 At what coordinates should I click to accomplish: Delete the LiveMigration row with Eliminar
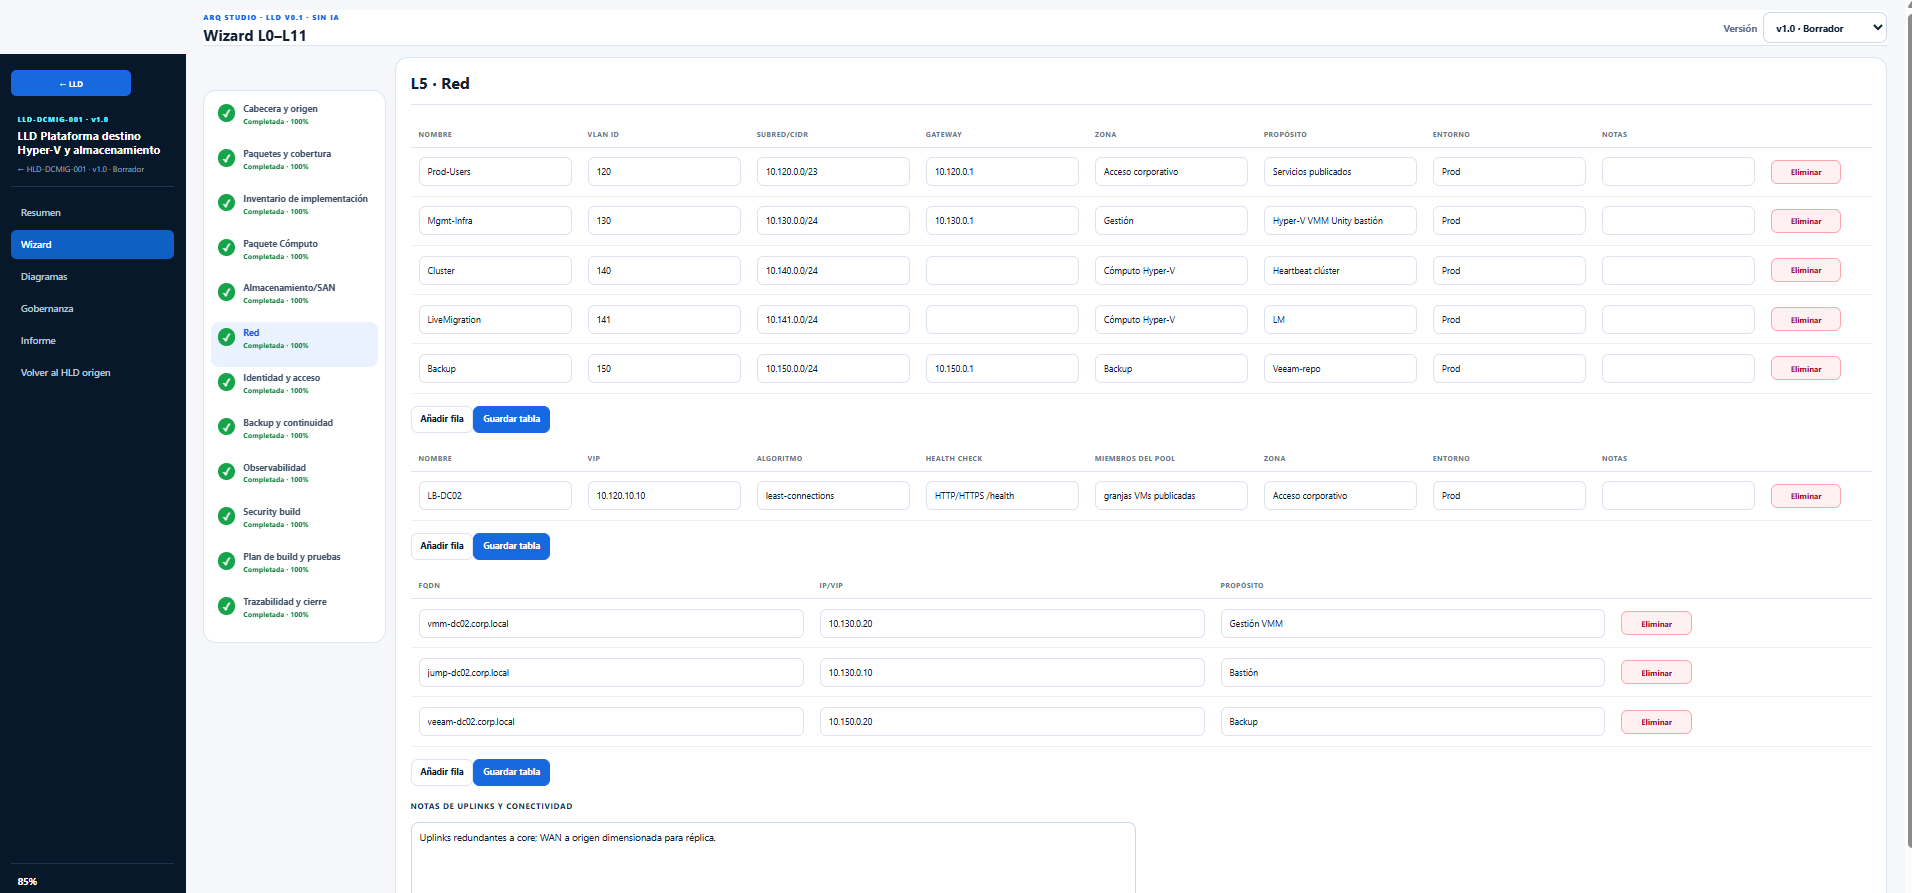pos(1805,320)
